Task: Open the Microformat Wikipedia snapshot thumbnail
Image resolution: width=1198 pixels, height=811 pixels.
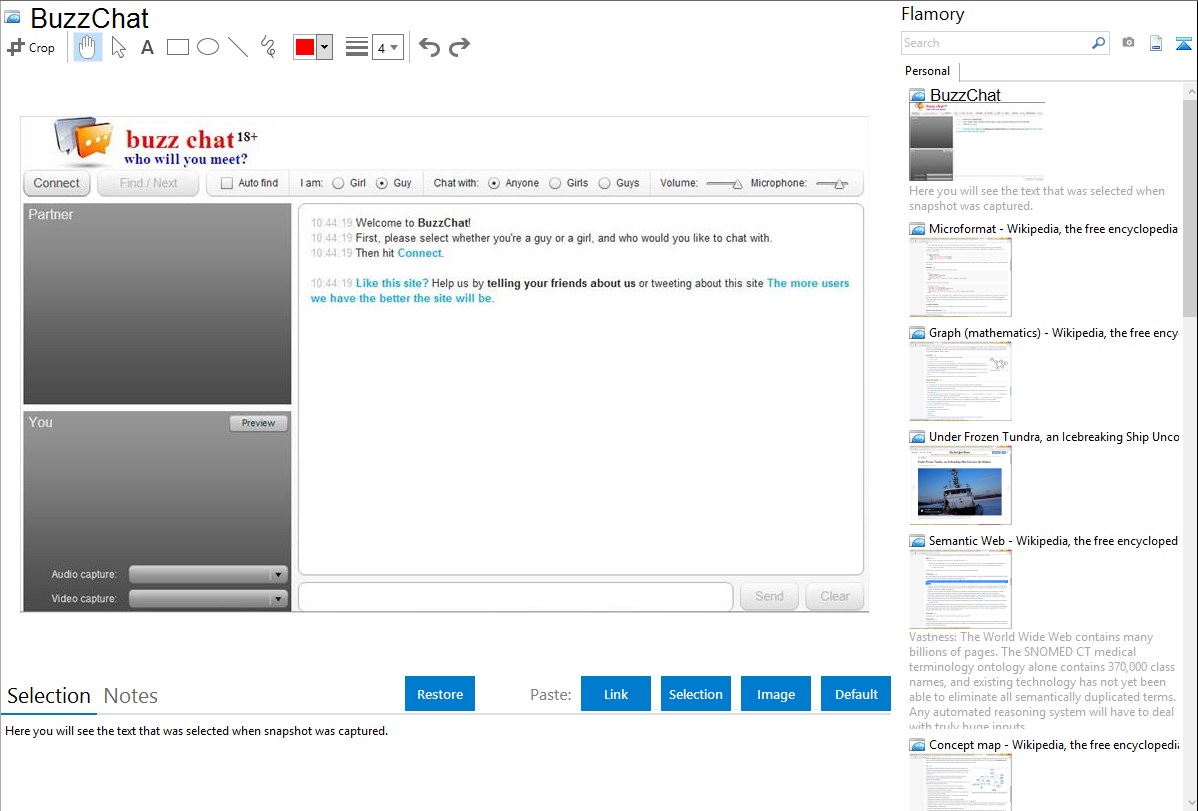Action: 960,277
